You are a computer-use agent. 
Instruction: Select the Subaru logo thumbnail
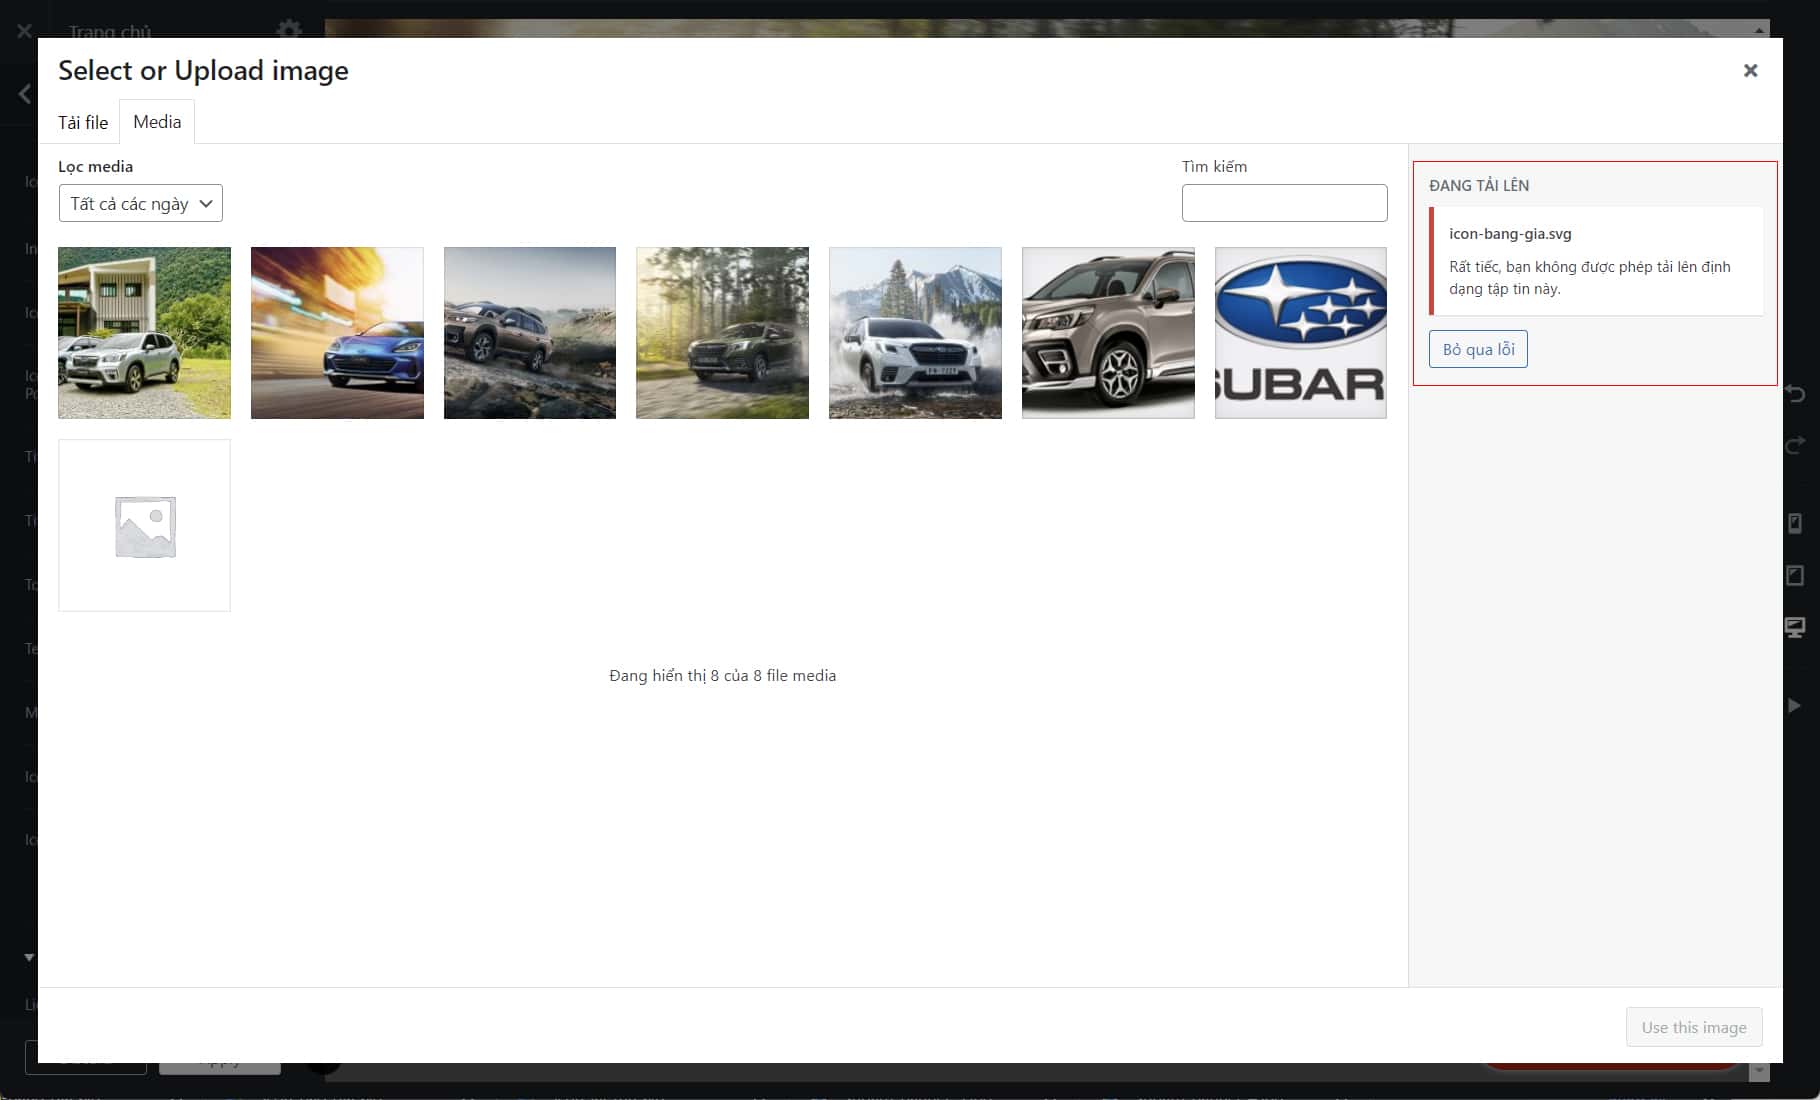click(x=1300, y=333)
